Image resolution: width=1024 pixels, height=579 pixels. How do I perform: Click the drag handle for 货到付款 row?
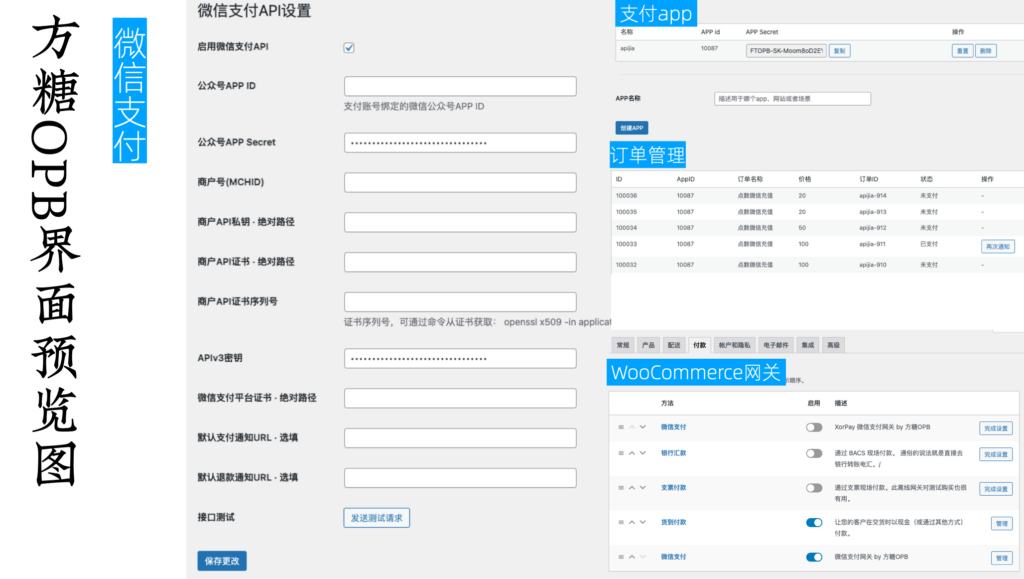click(x=620, y=522)
